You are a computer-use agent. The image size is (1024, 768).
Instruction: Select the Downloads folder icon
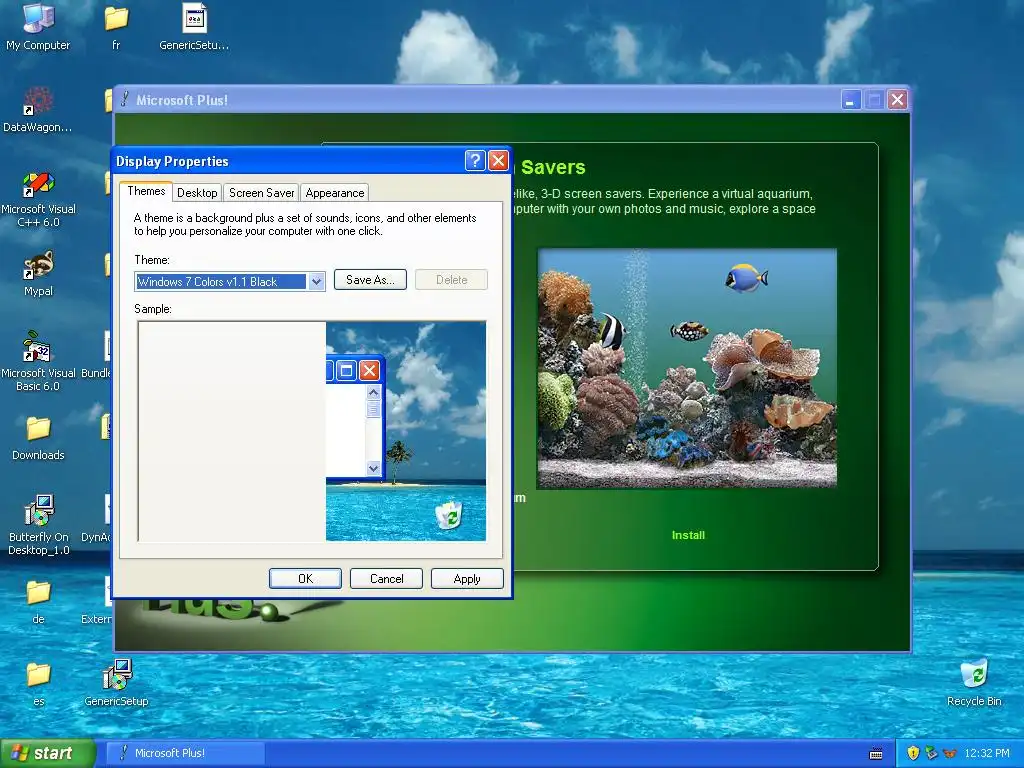click(38, 437)
